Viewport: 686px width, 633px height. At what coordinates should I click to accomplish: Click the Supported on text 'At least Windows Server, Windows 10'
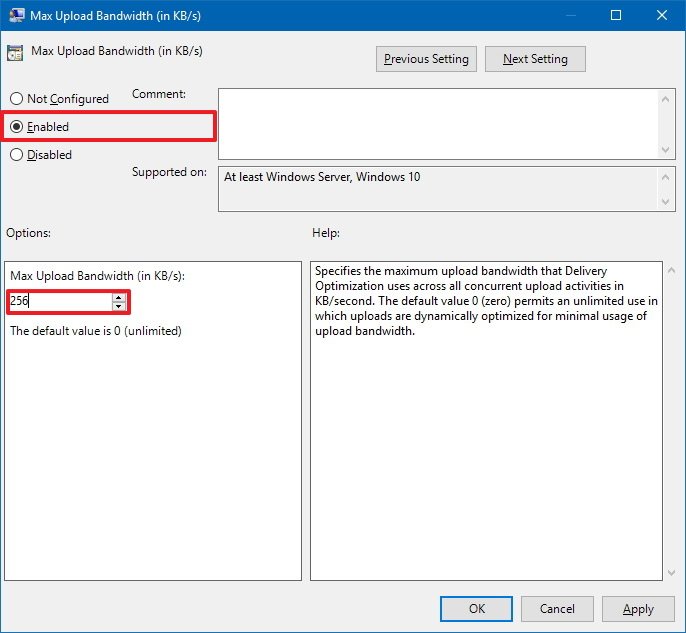point(322,177)
